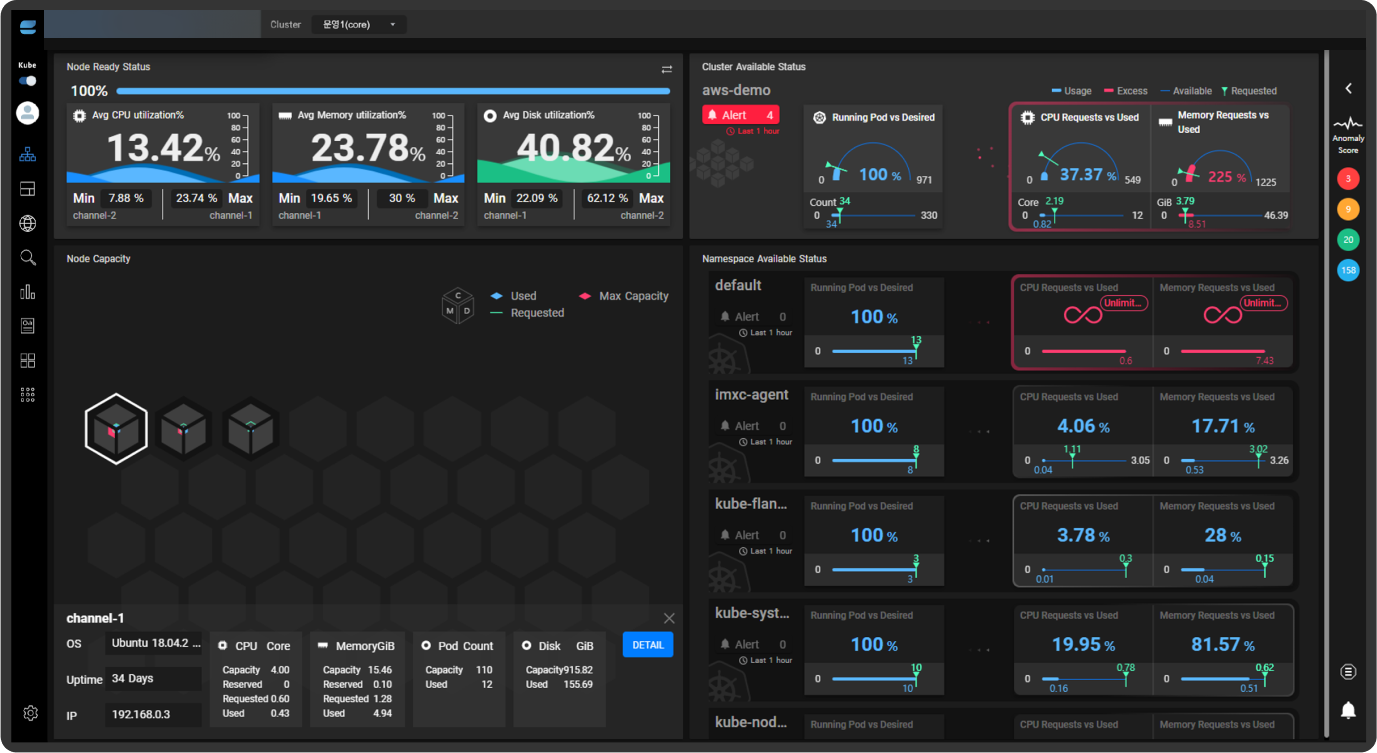The image size is (1377, 753).
Task: Click the red Alert 4 badge for aws-demo
Action: (x=741, y=115)
